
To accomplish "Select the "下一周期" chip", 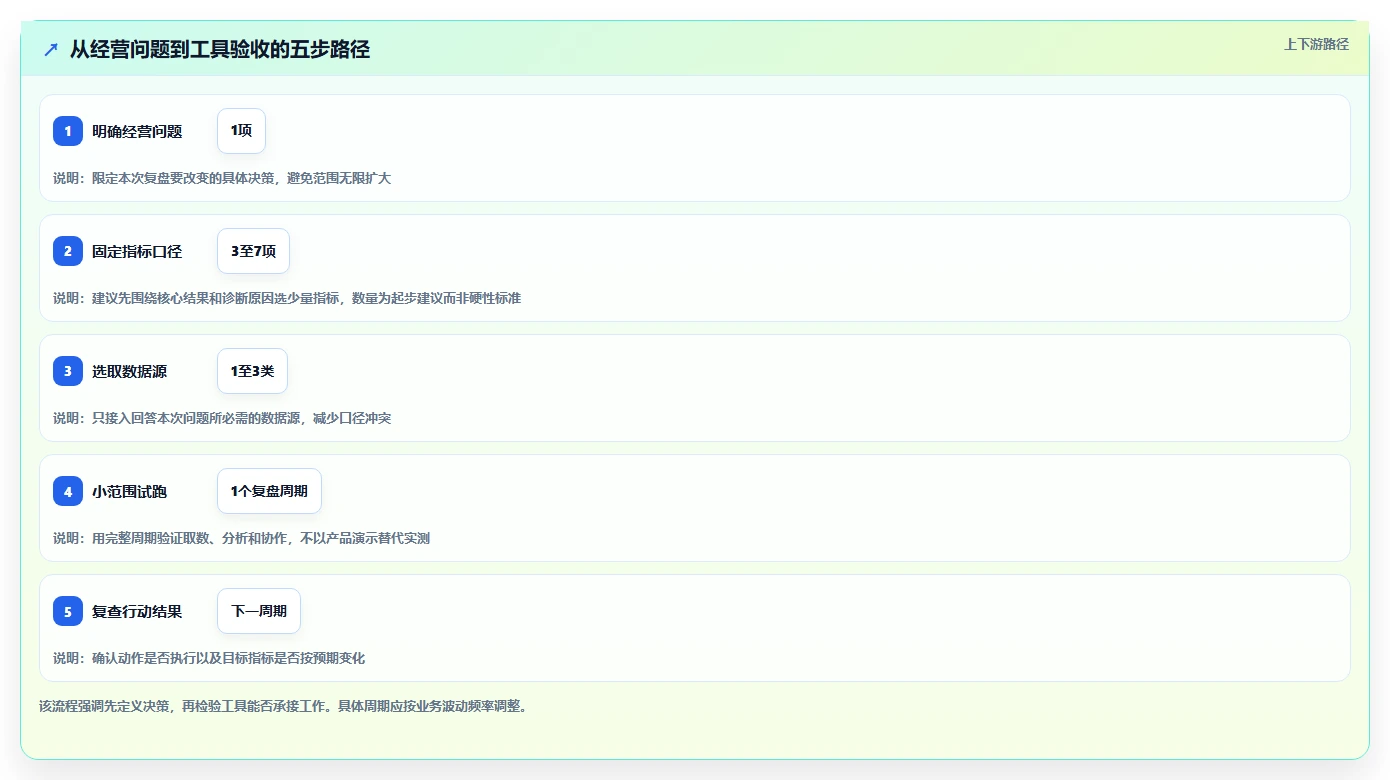I will click(x=259, y=611).
